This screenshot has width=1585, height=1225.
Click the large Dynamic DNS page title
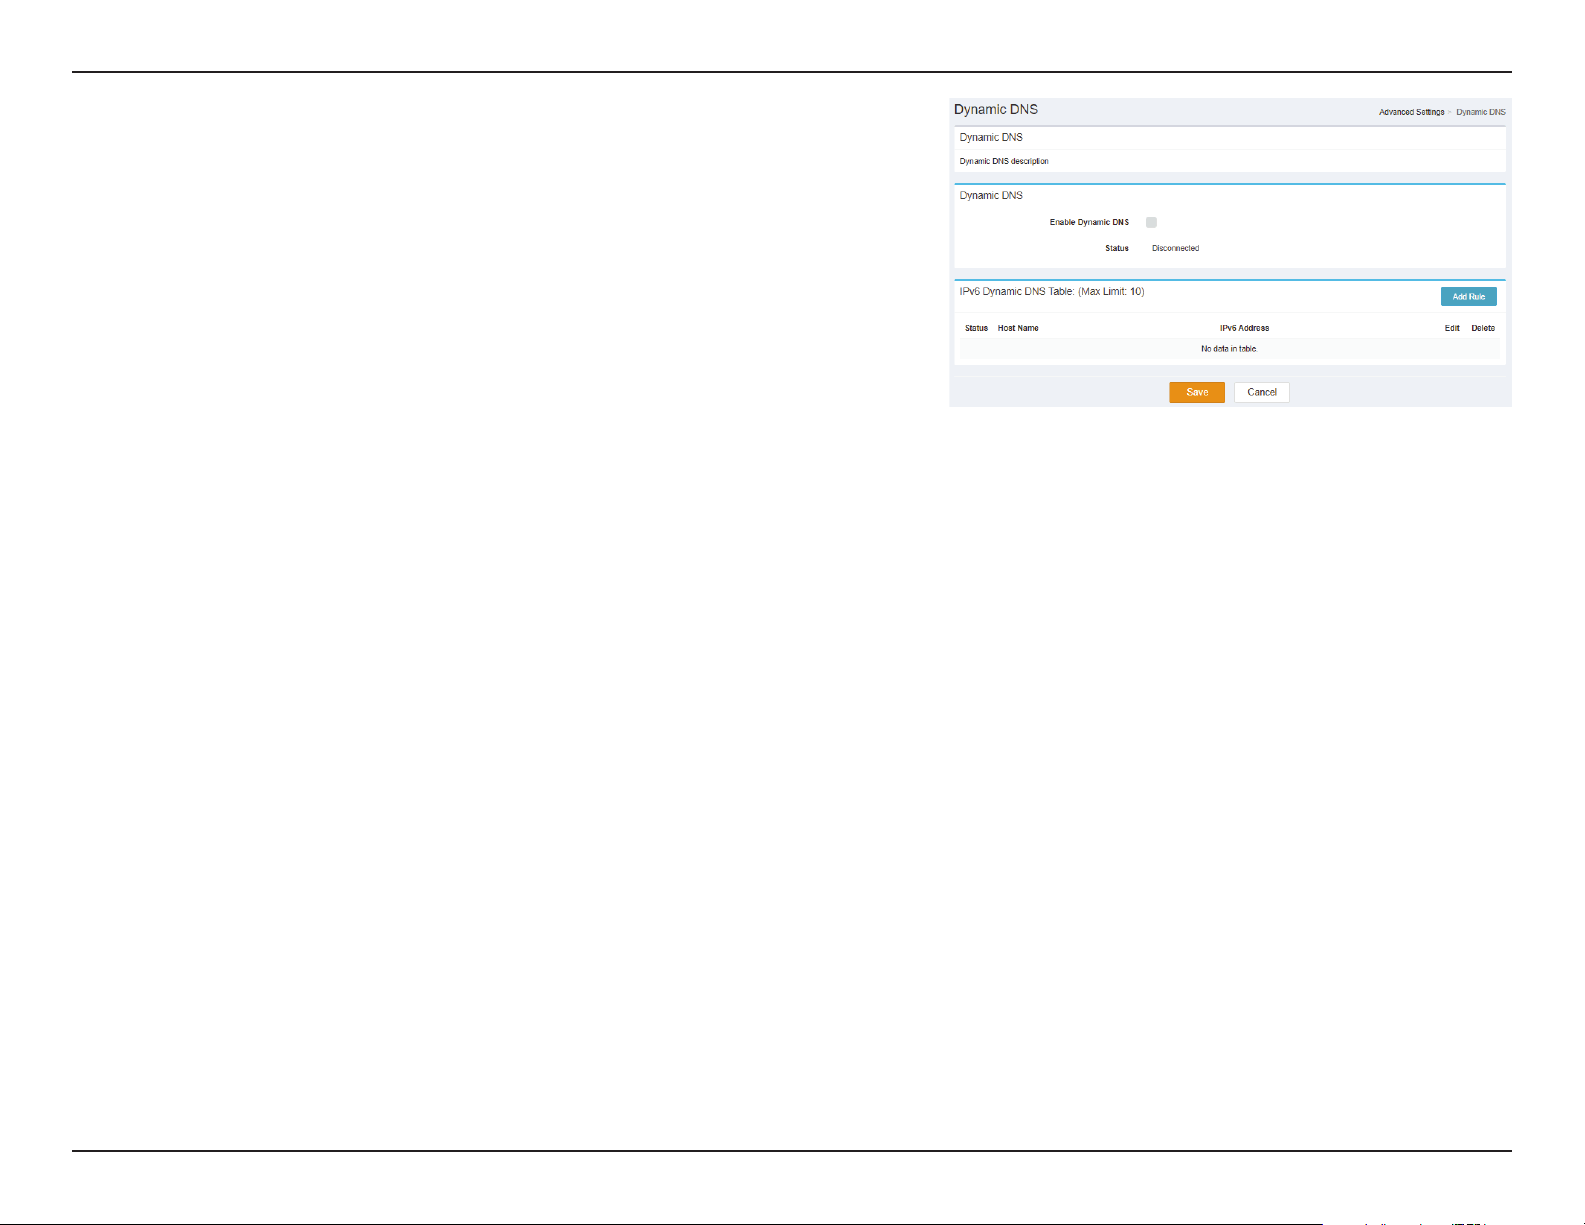pos(996,110)
